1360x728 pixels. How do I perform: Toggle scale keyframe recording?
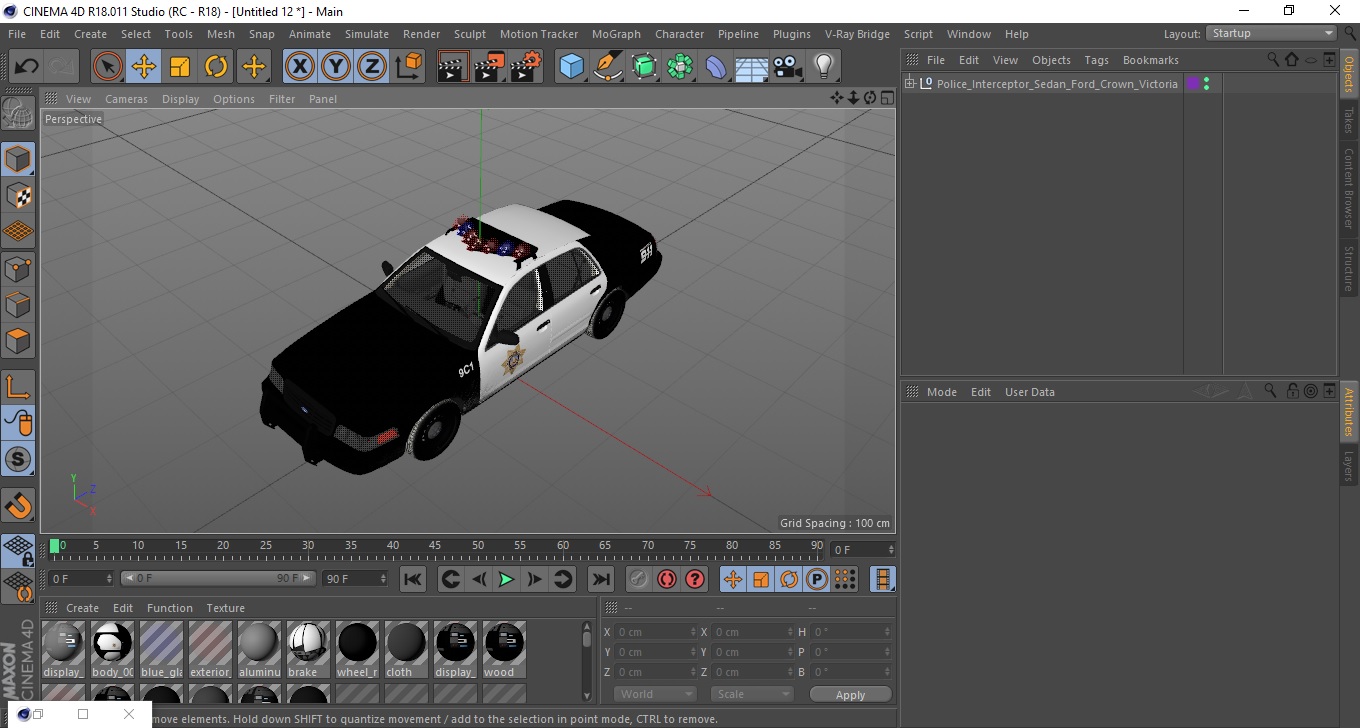761,579
